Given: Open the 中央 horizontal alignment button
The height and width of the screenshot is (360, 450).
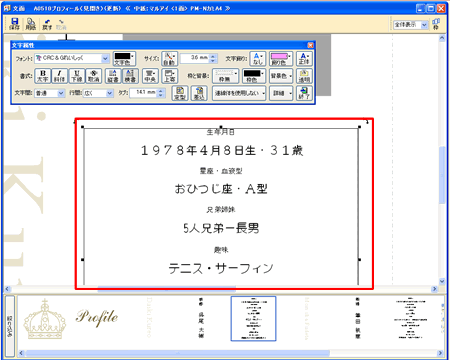Looking at the screenshot, I should (x=150, y=76).
